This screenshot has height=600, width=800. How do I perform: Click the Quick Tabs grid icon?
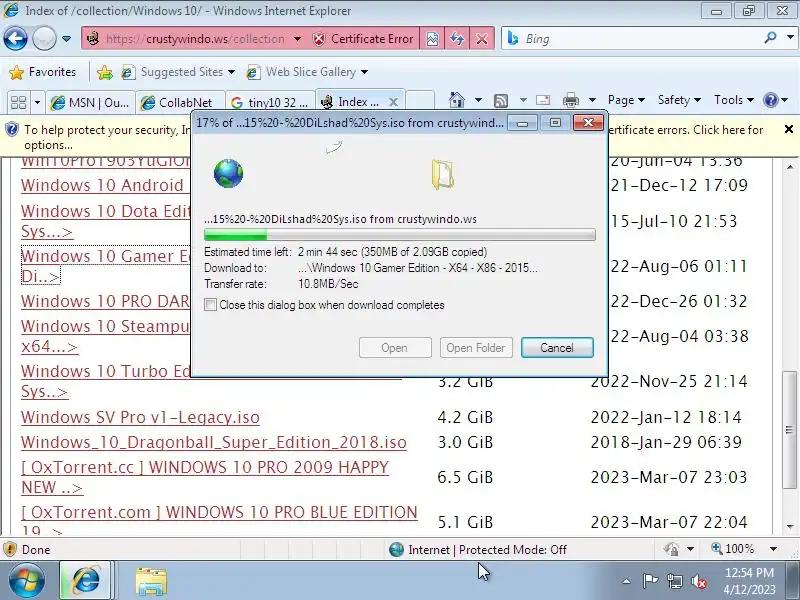(x=18, y=103)
